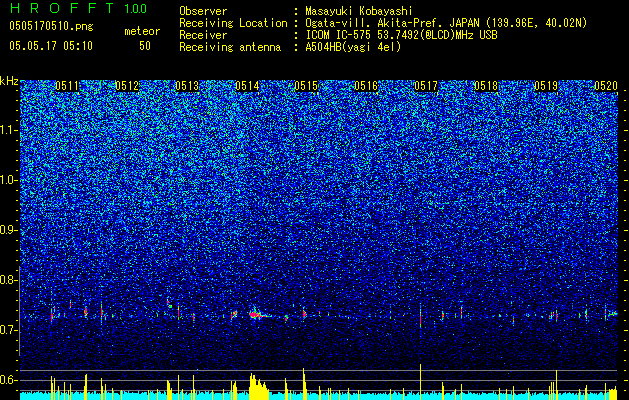
Task: Click the Observer label
Action: click(203, 11)
